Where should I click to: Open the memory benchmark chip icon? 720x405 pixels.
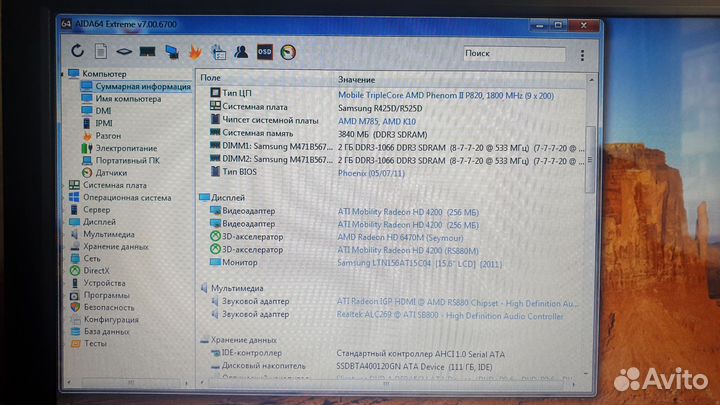coord(147,51)
